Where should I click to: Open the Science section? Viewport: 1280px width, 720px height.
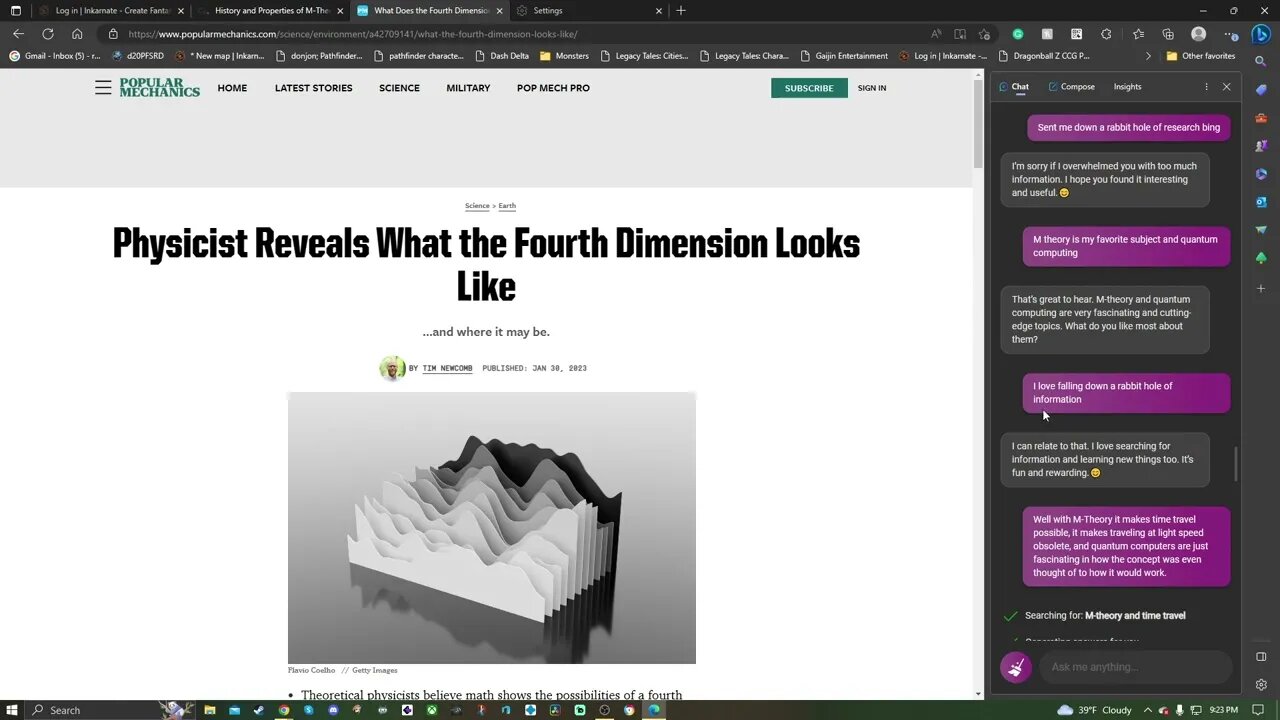click(399, 88)
